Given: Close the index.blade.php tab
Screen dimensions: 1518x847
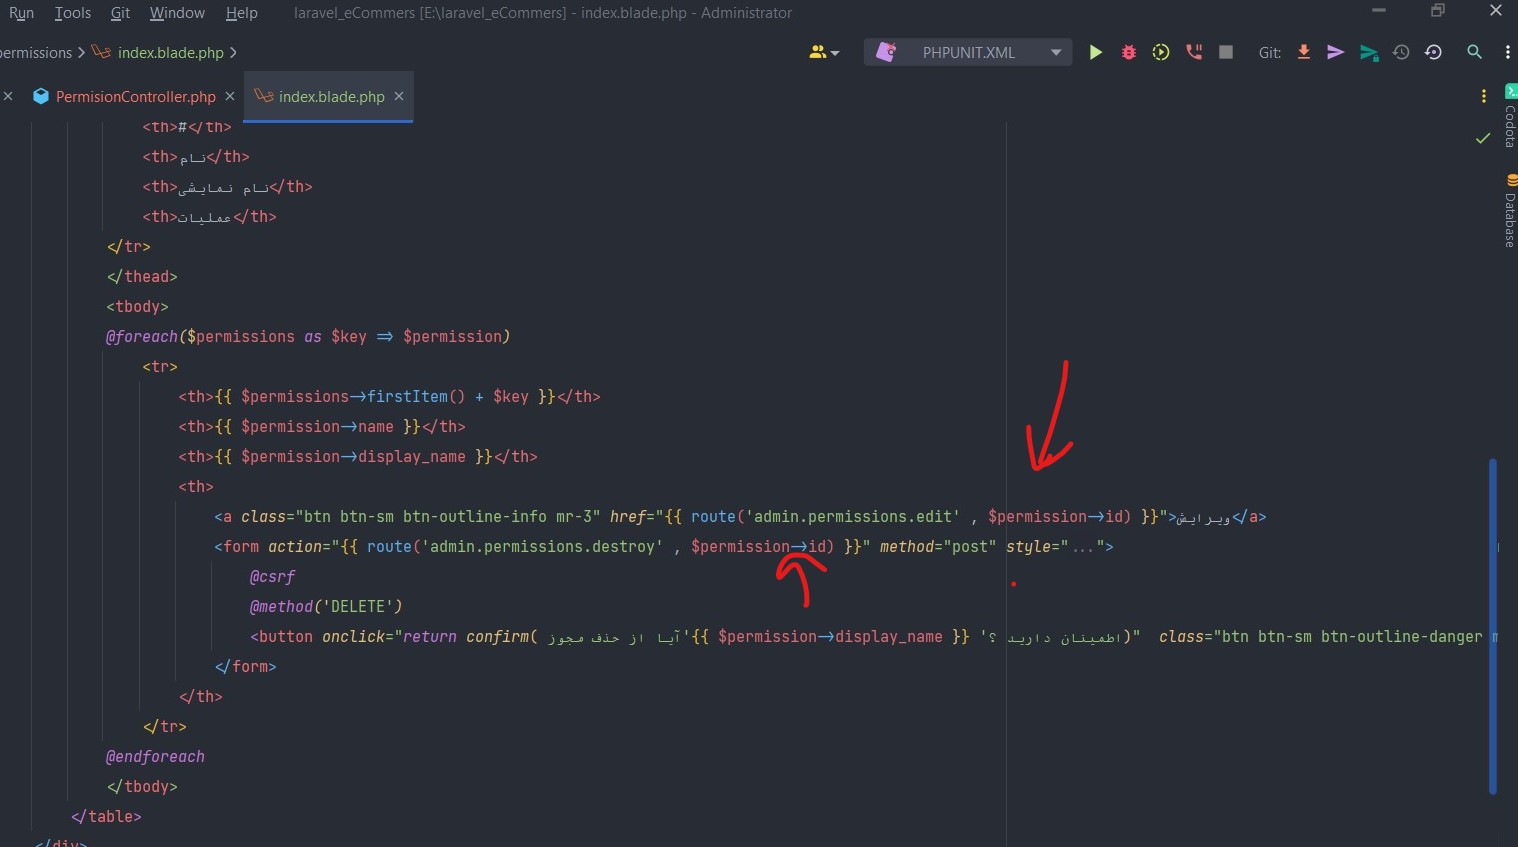Looking at the screenshot, I should pyautogui.click(x=399, y=96).
